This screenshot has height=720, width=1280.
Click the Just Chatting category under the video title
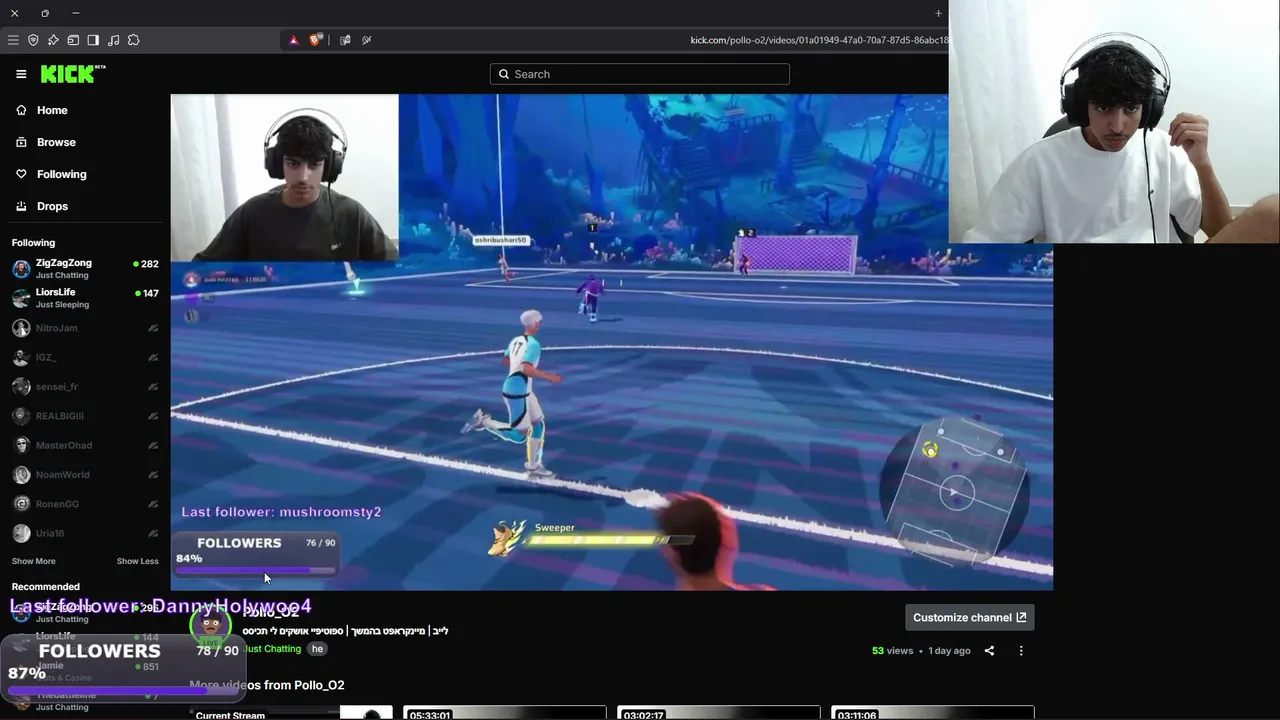pyautogui.click(x=272, y=649)
